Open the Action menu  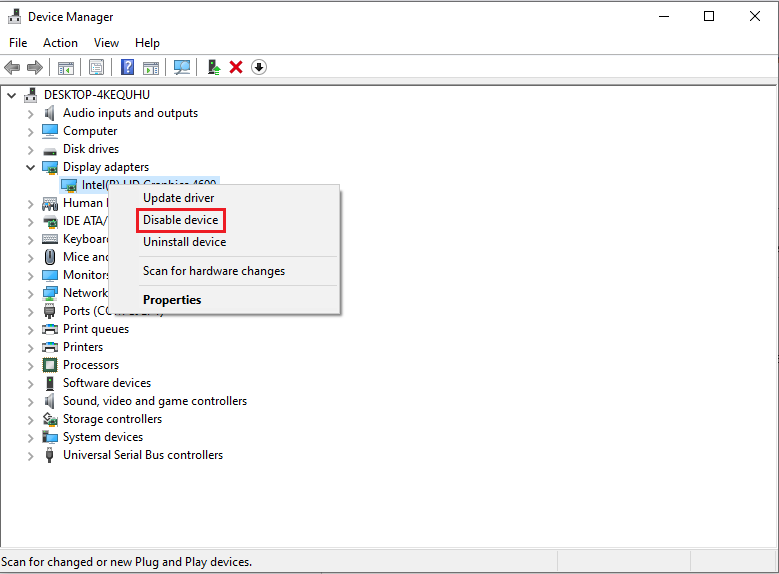click(60, 43)
